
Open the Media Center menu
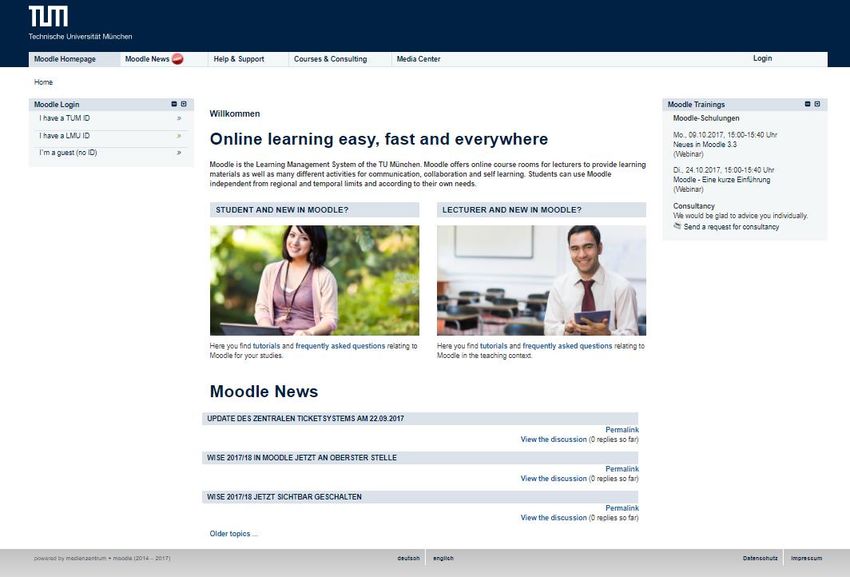coord(418,59)
